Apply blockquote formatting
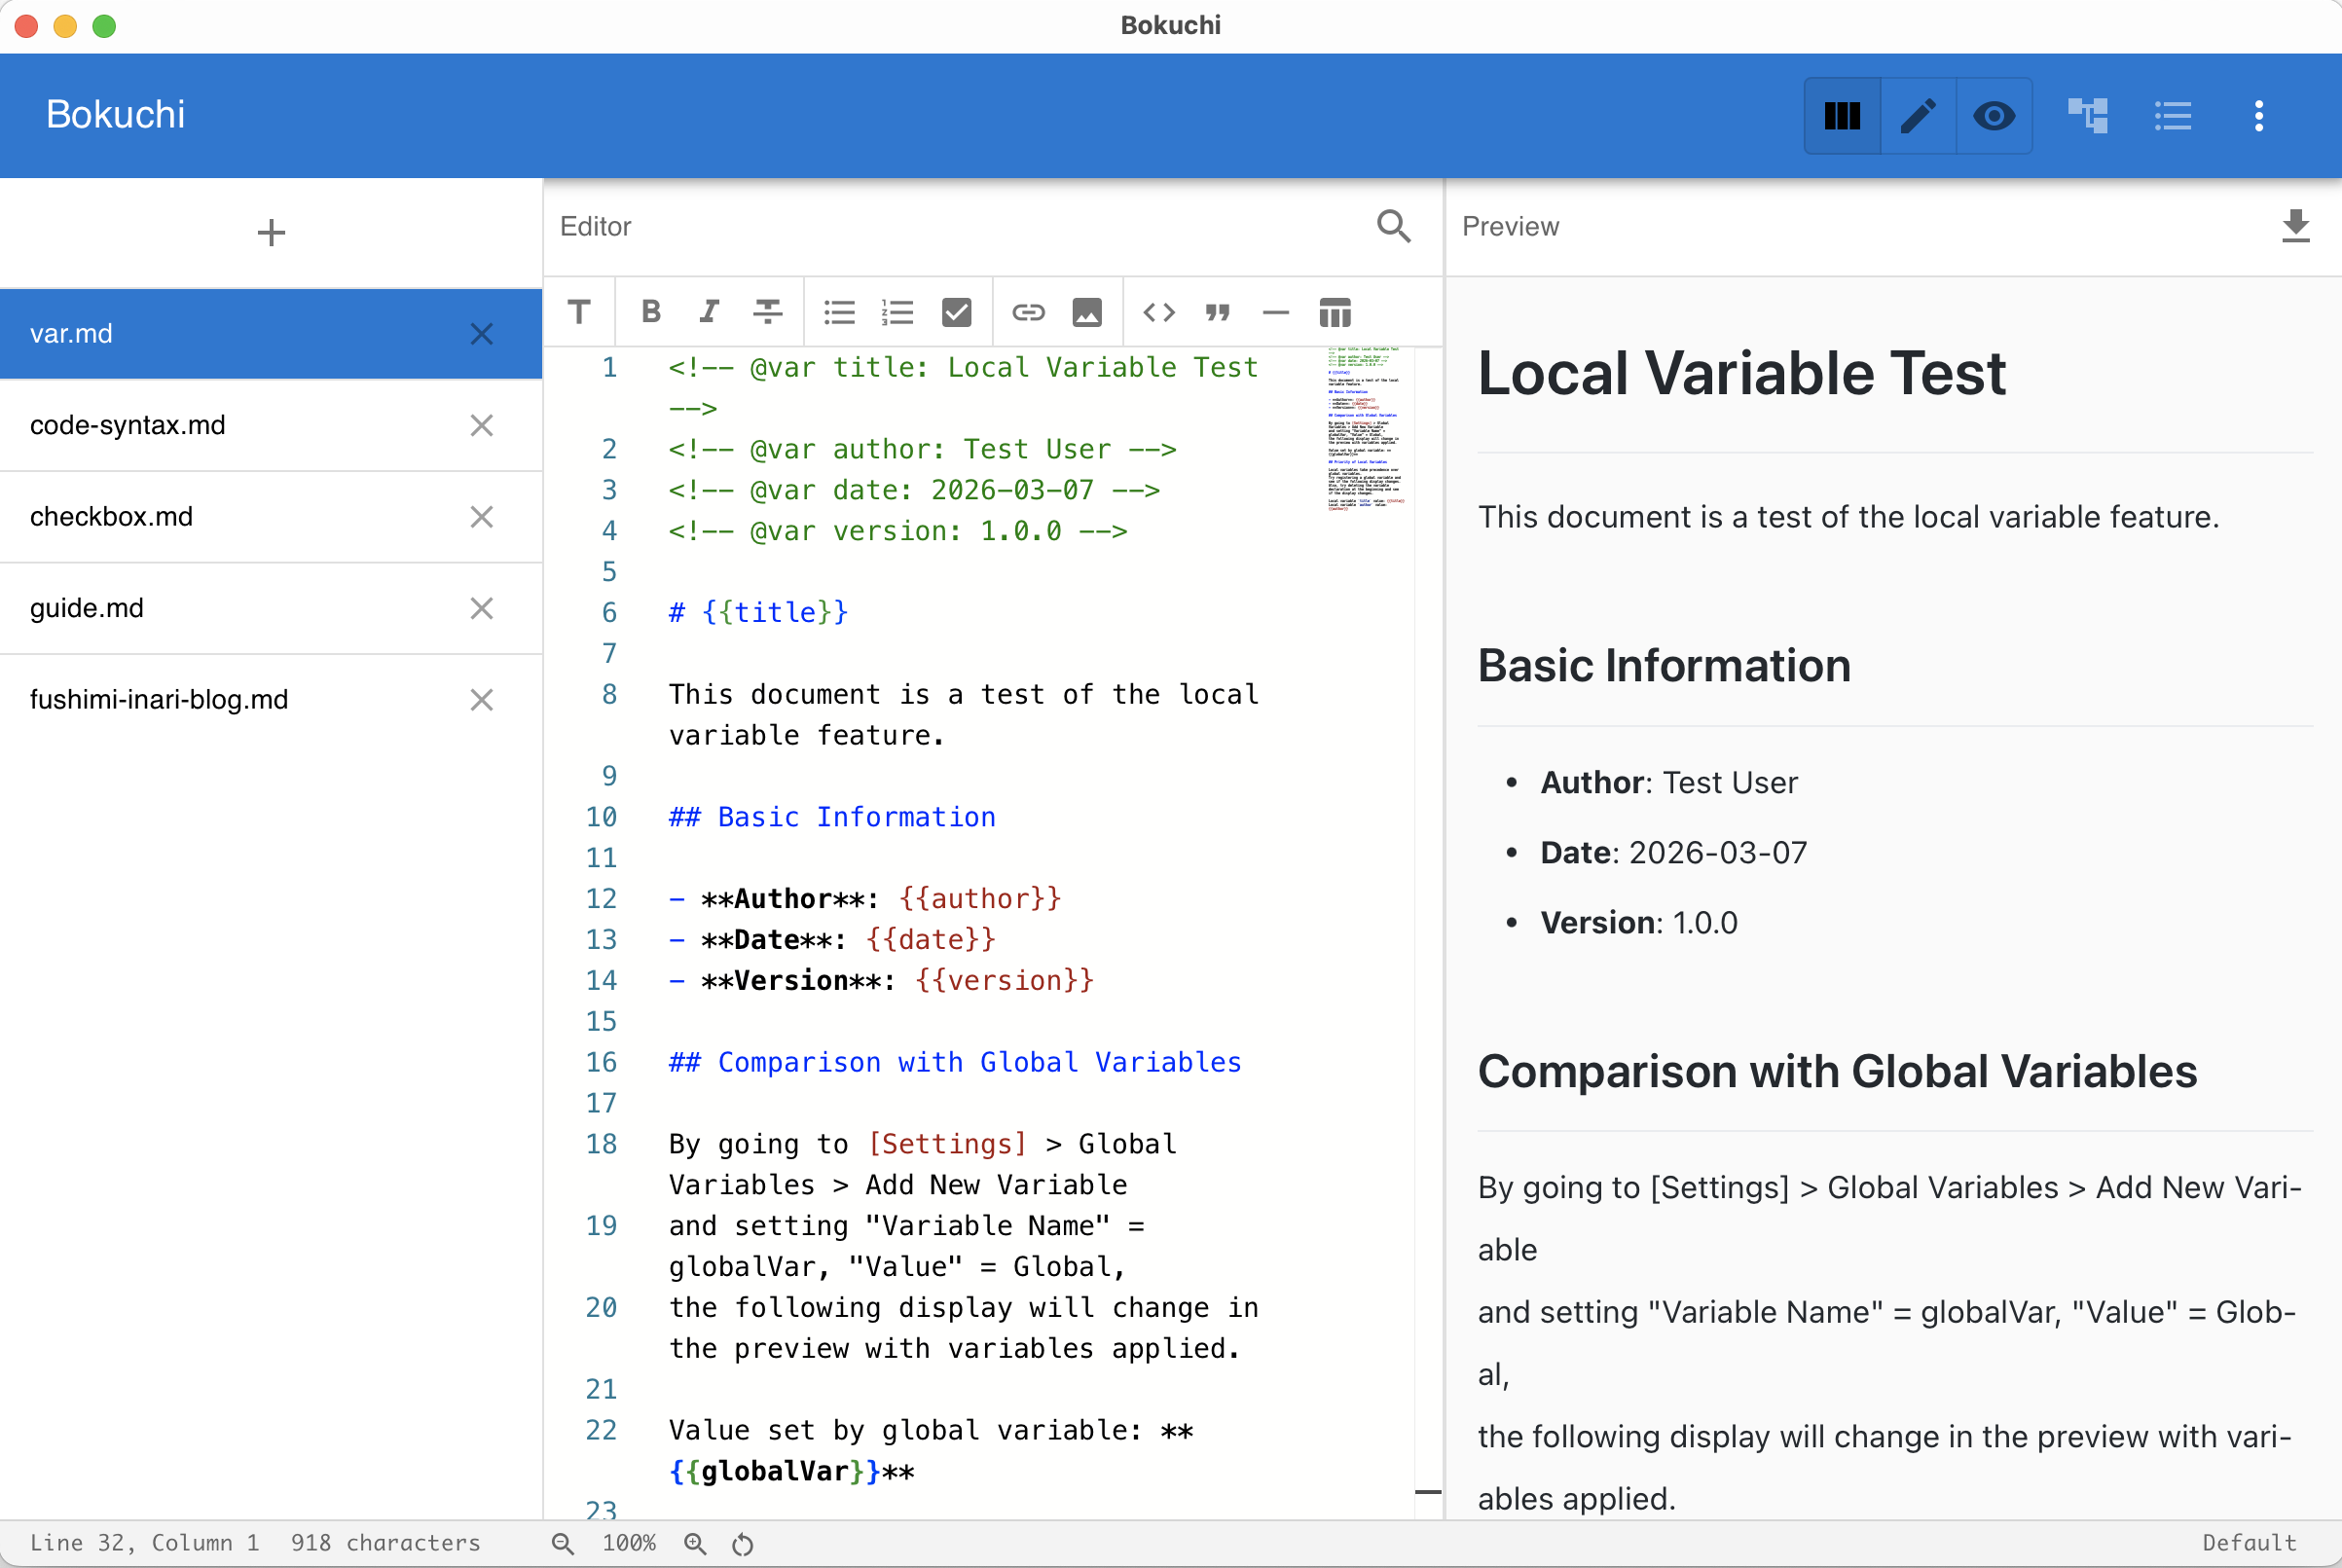 tap(1217, 312)
